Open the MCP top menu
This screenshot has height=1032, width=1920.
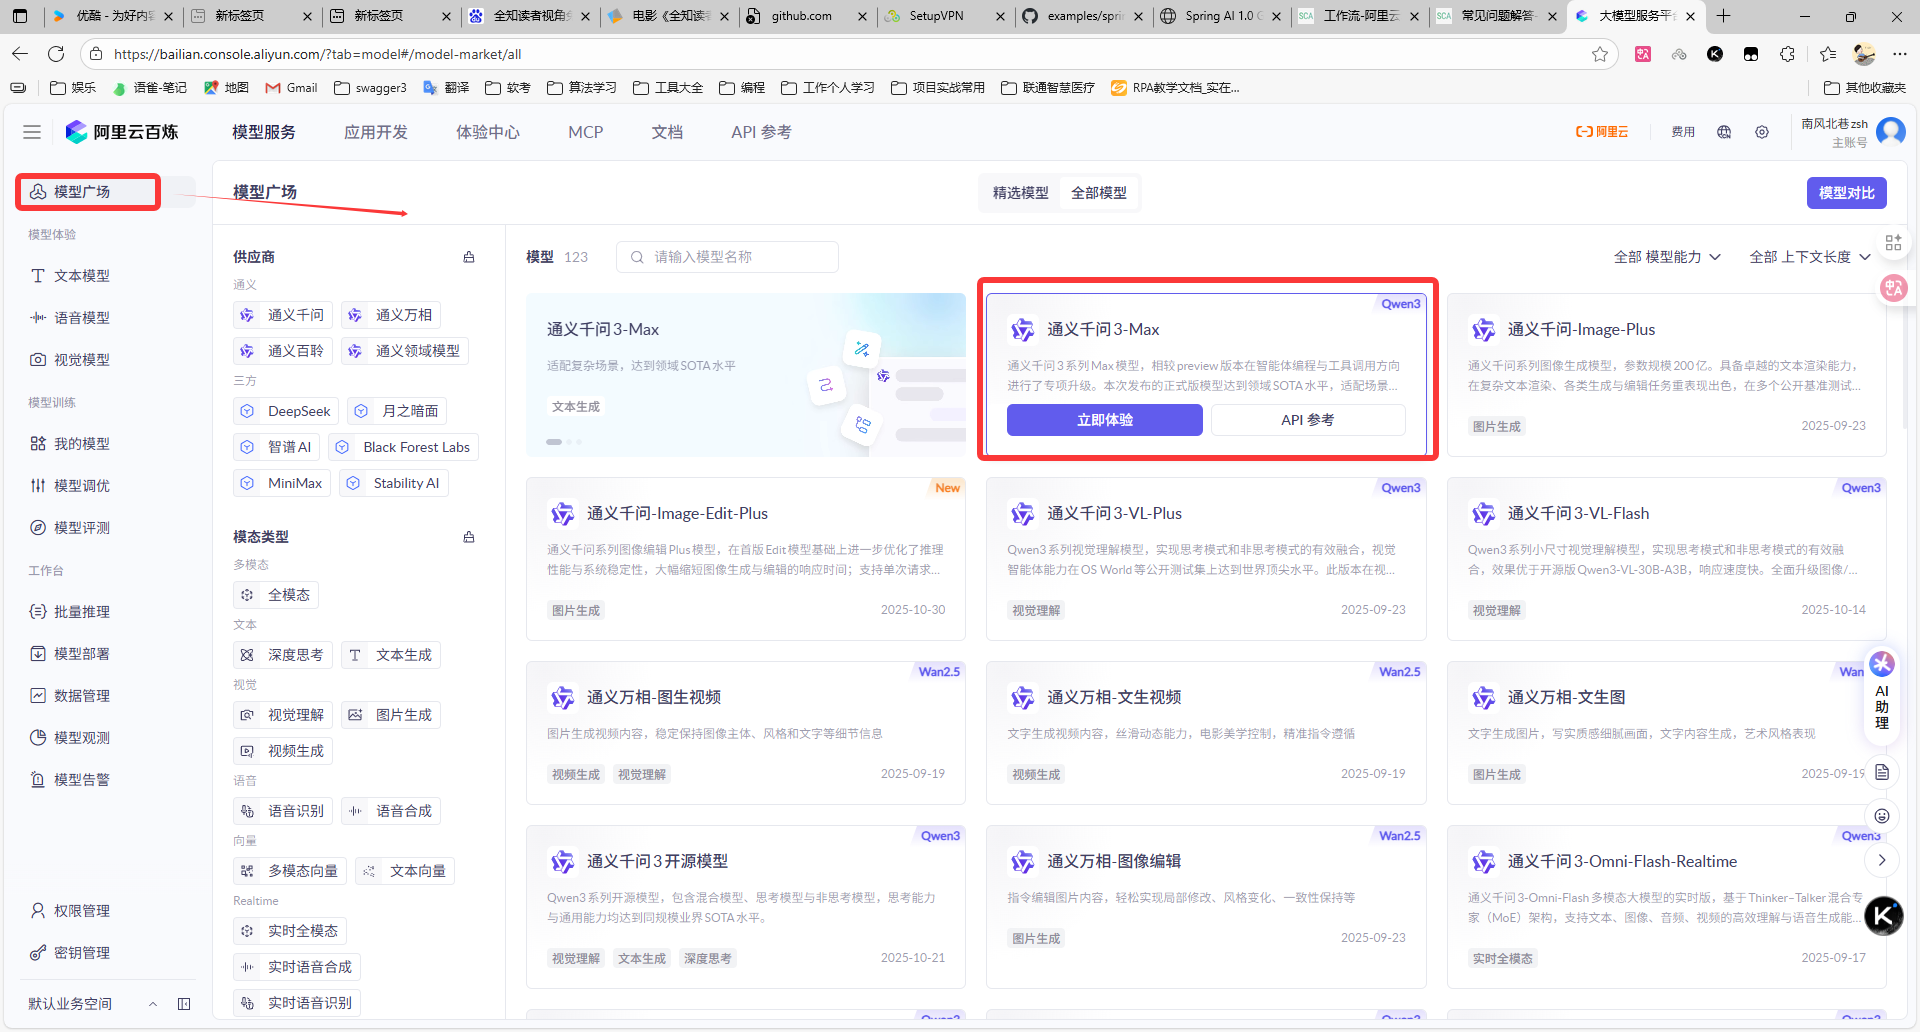point(586,132)
